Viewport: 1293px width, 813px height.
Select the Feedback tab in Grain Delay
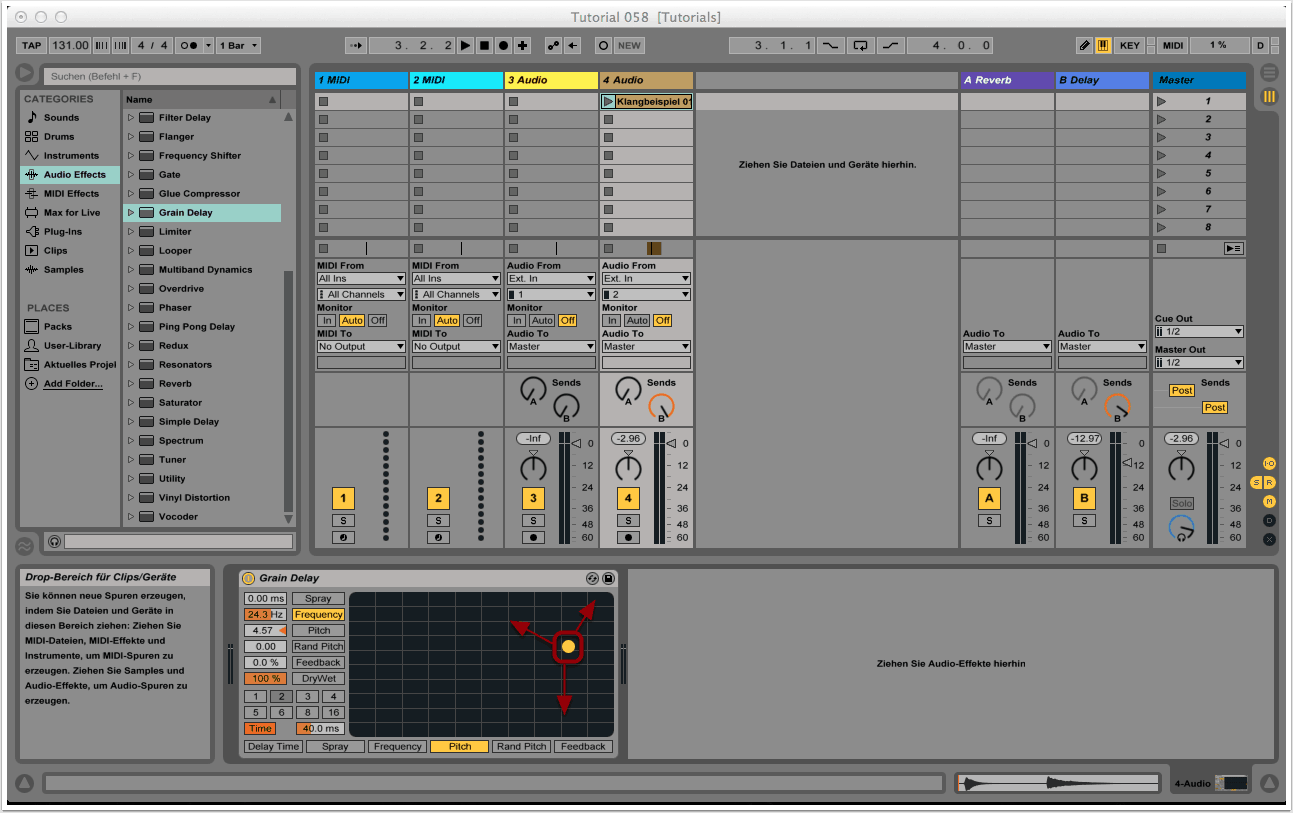tap(583, 747)
